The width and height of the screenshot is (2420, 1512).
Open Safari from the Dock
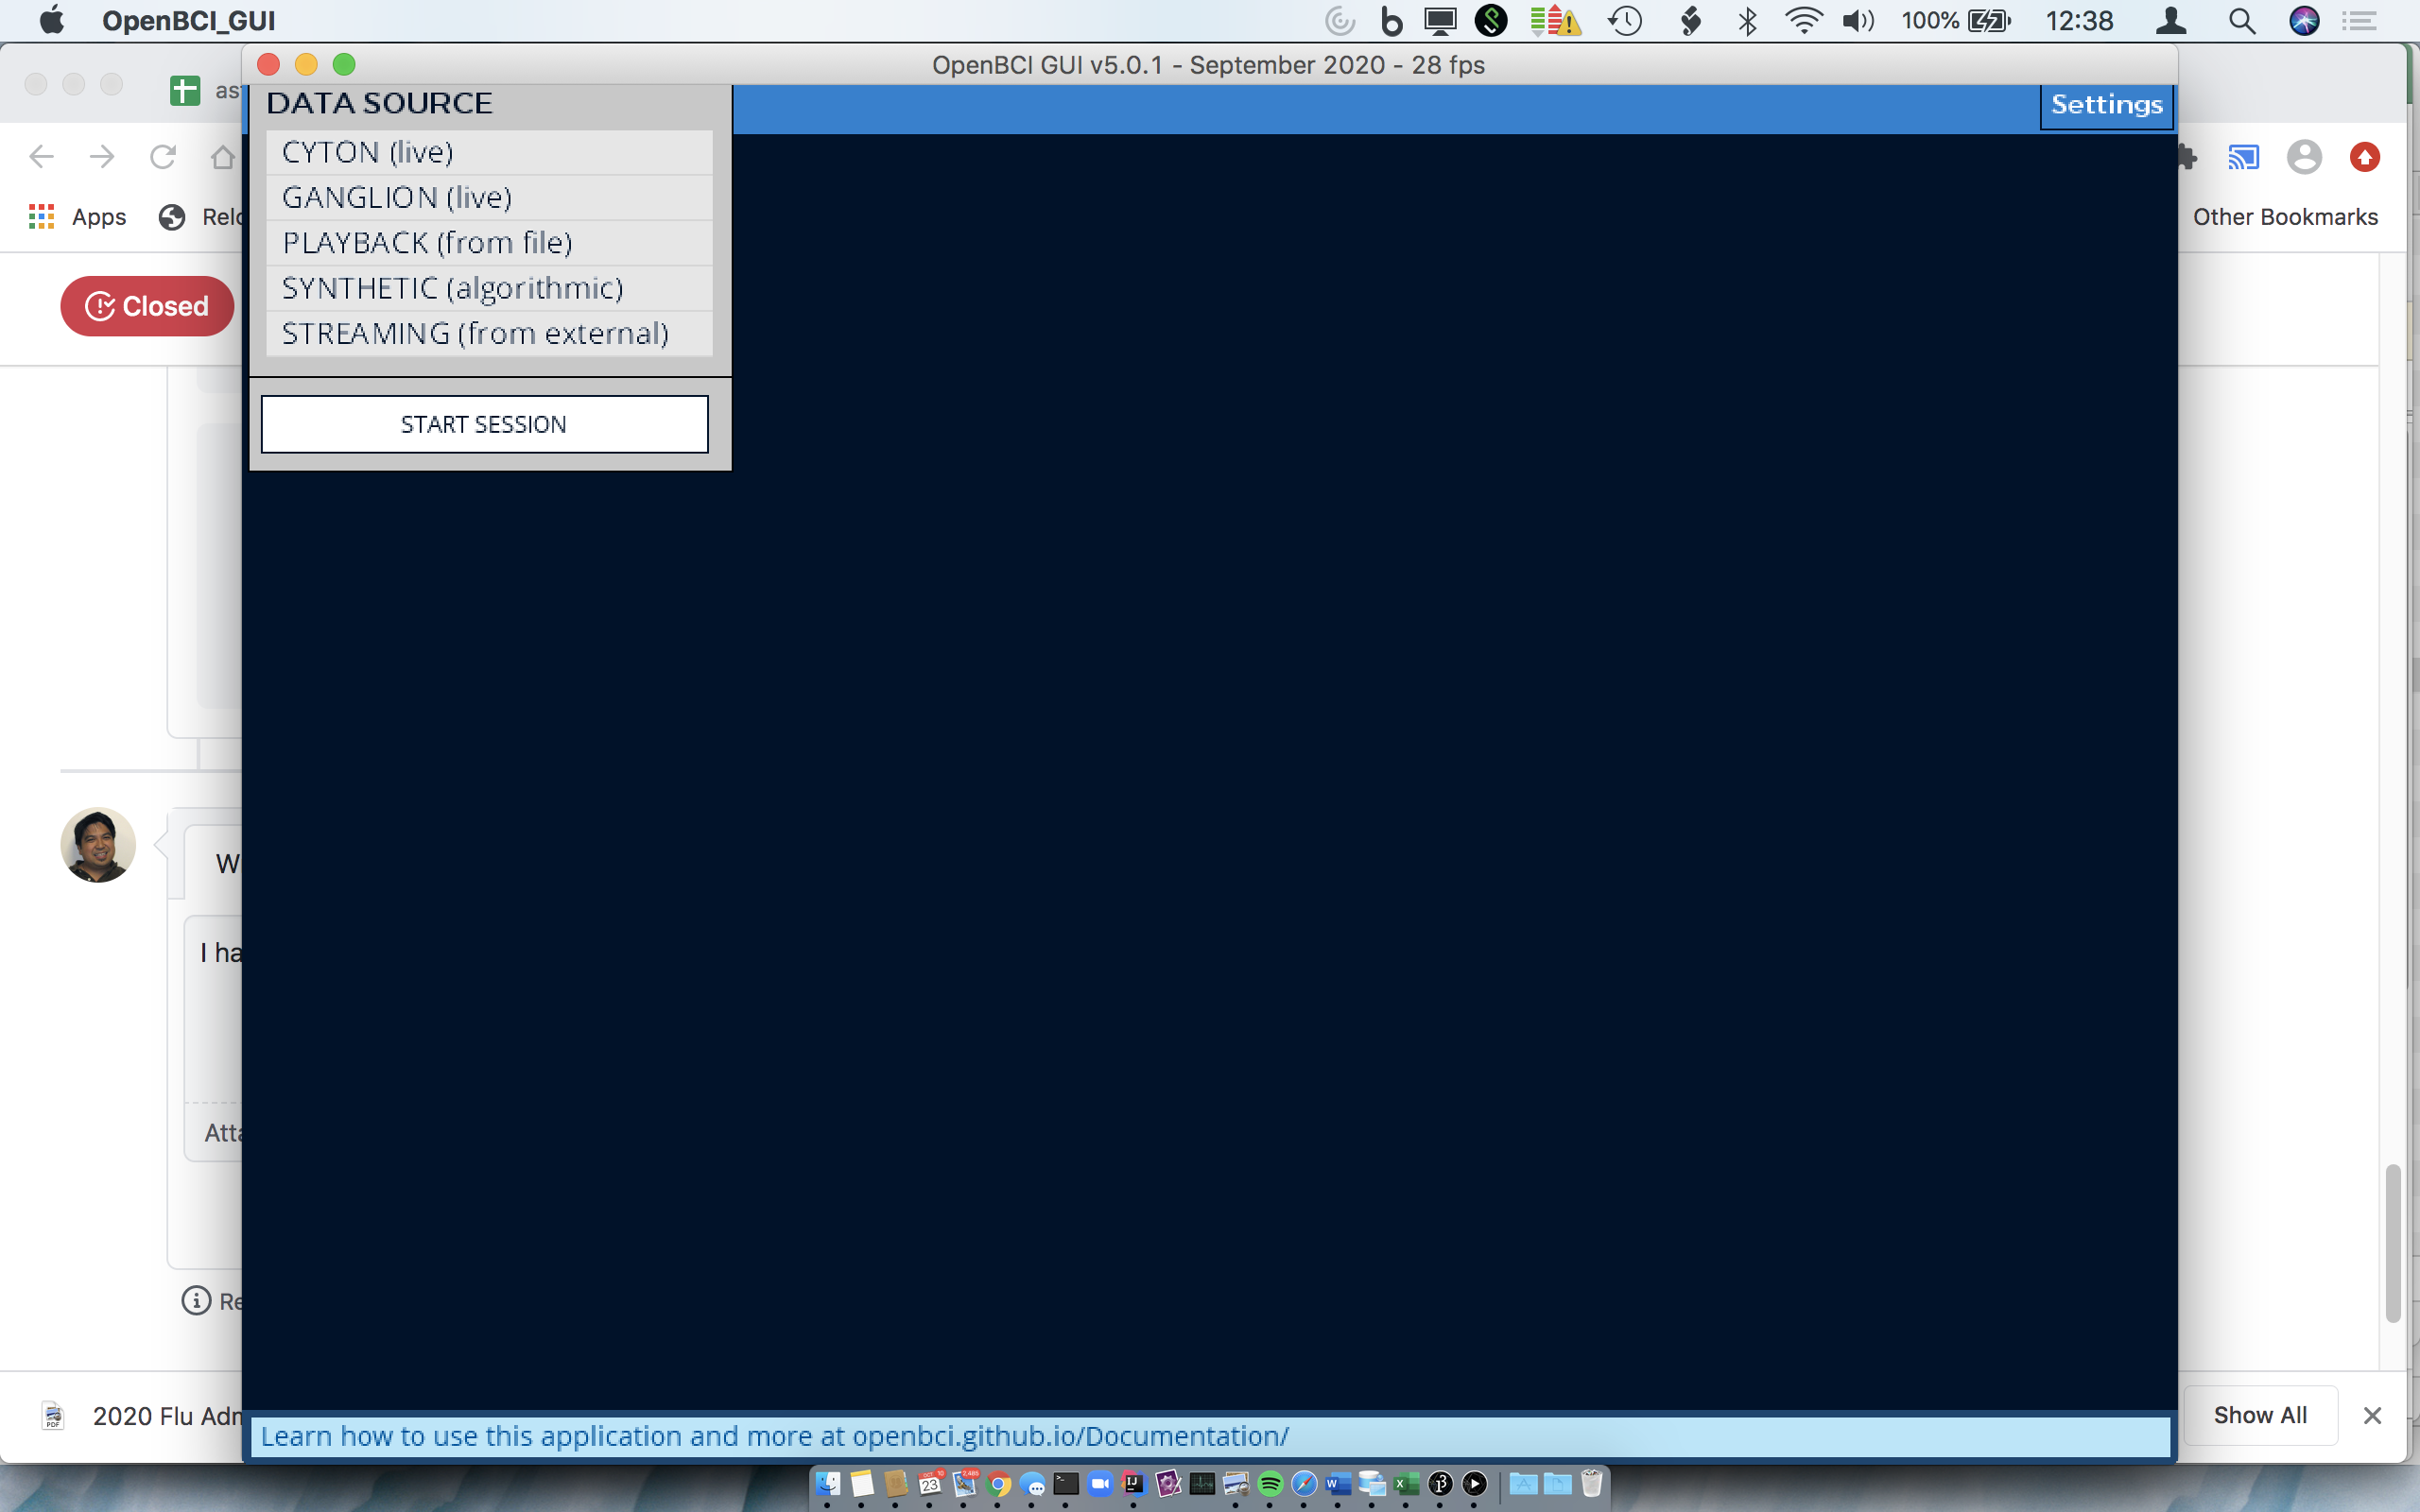[1304, 1484]
